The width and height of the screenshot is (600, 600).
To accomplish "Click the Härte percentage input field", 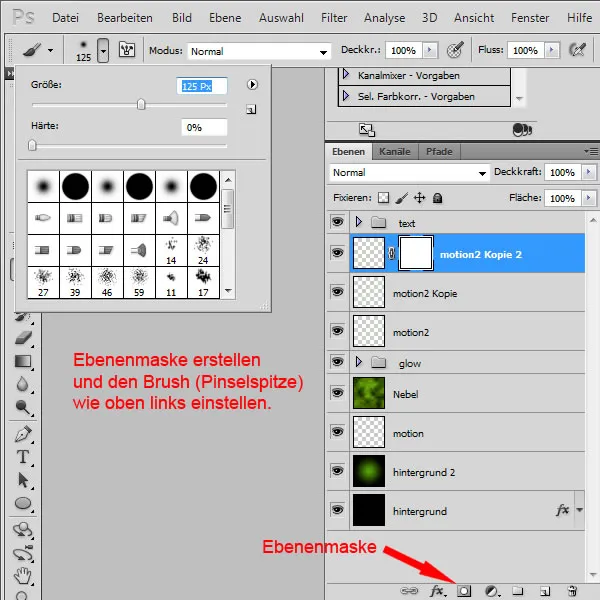I will [204, 127].
